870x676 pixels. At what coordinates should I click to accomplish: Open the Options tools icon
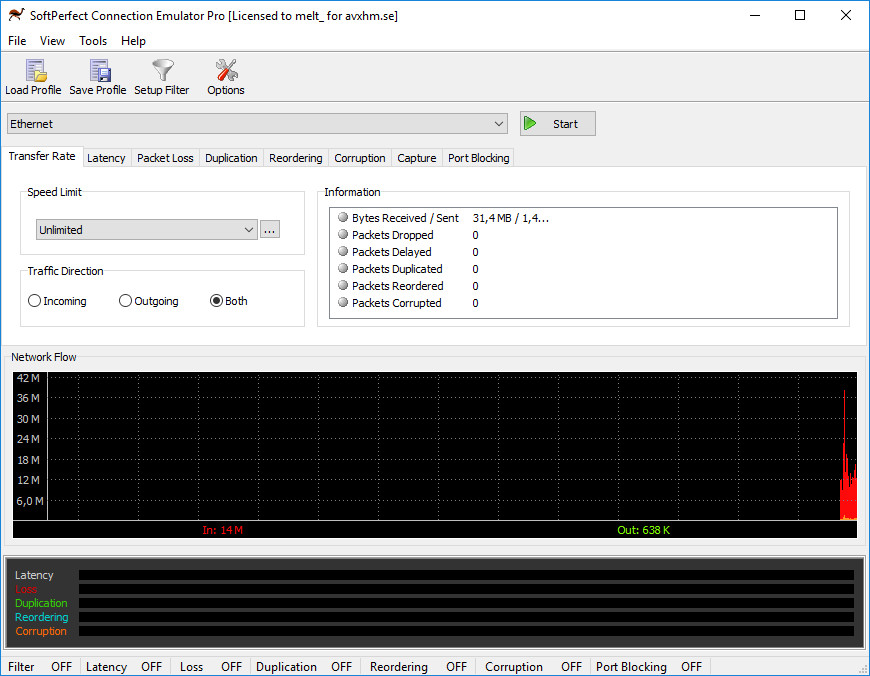coord(226,71)
